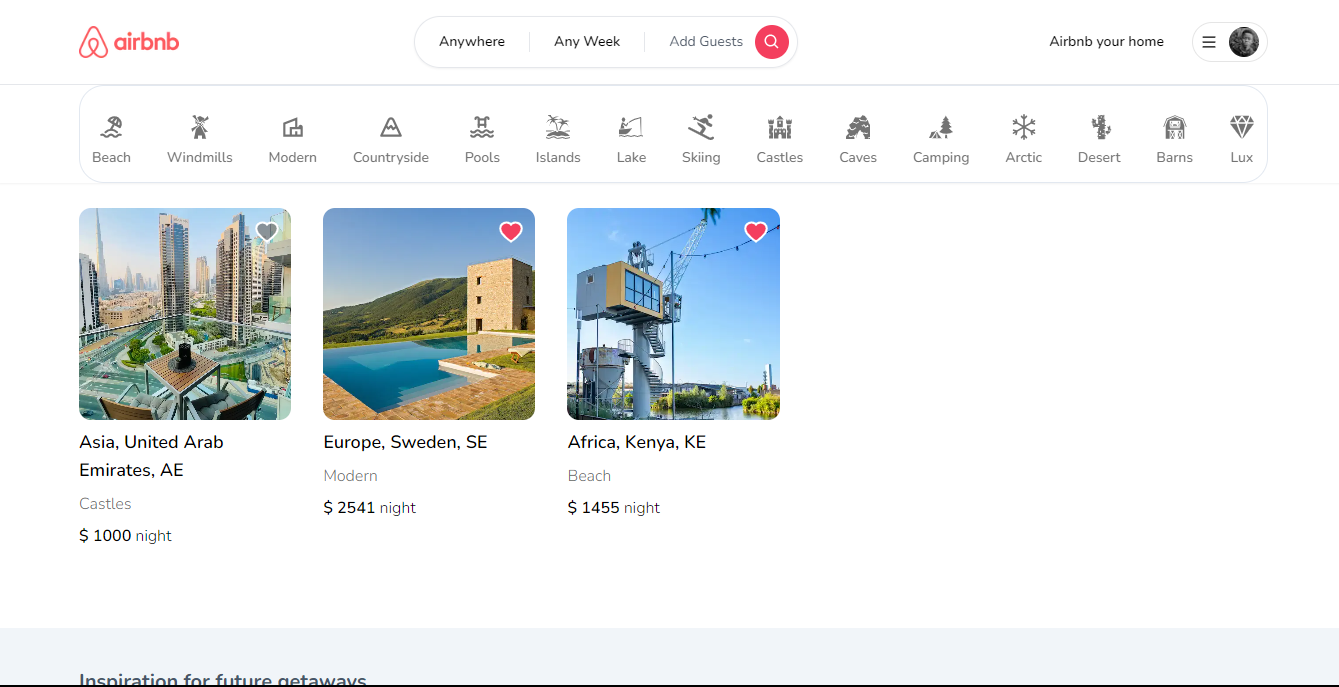Toggle the heart on Kenya listing

(x=755, y=232)
